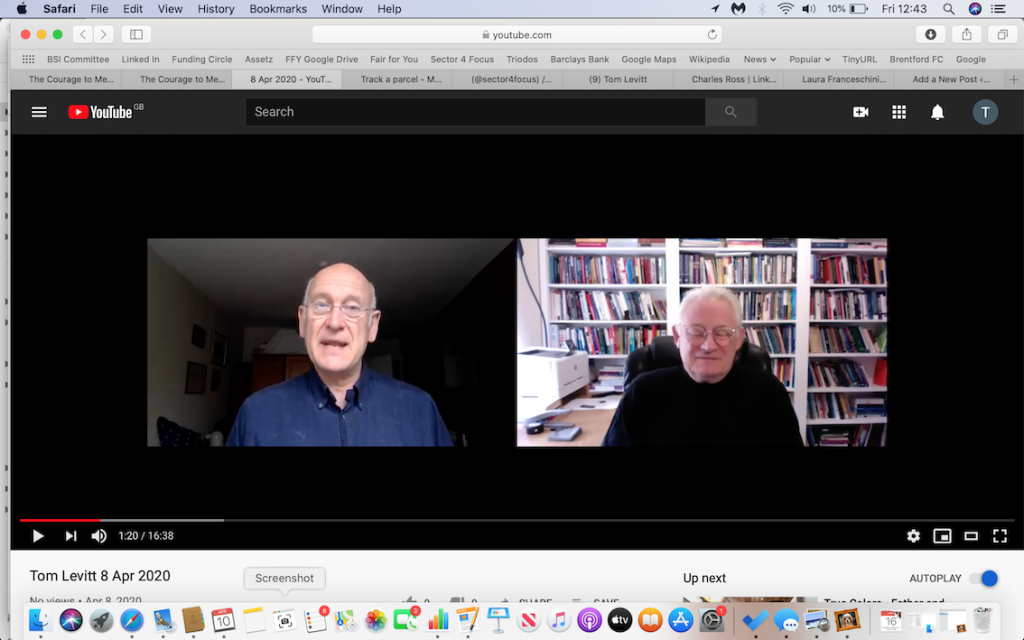Show the Safari sidebar
The height and width of the screenshot is (640, 1024).
point(136,35)
